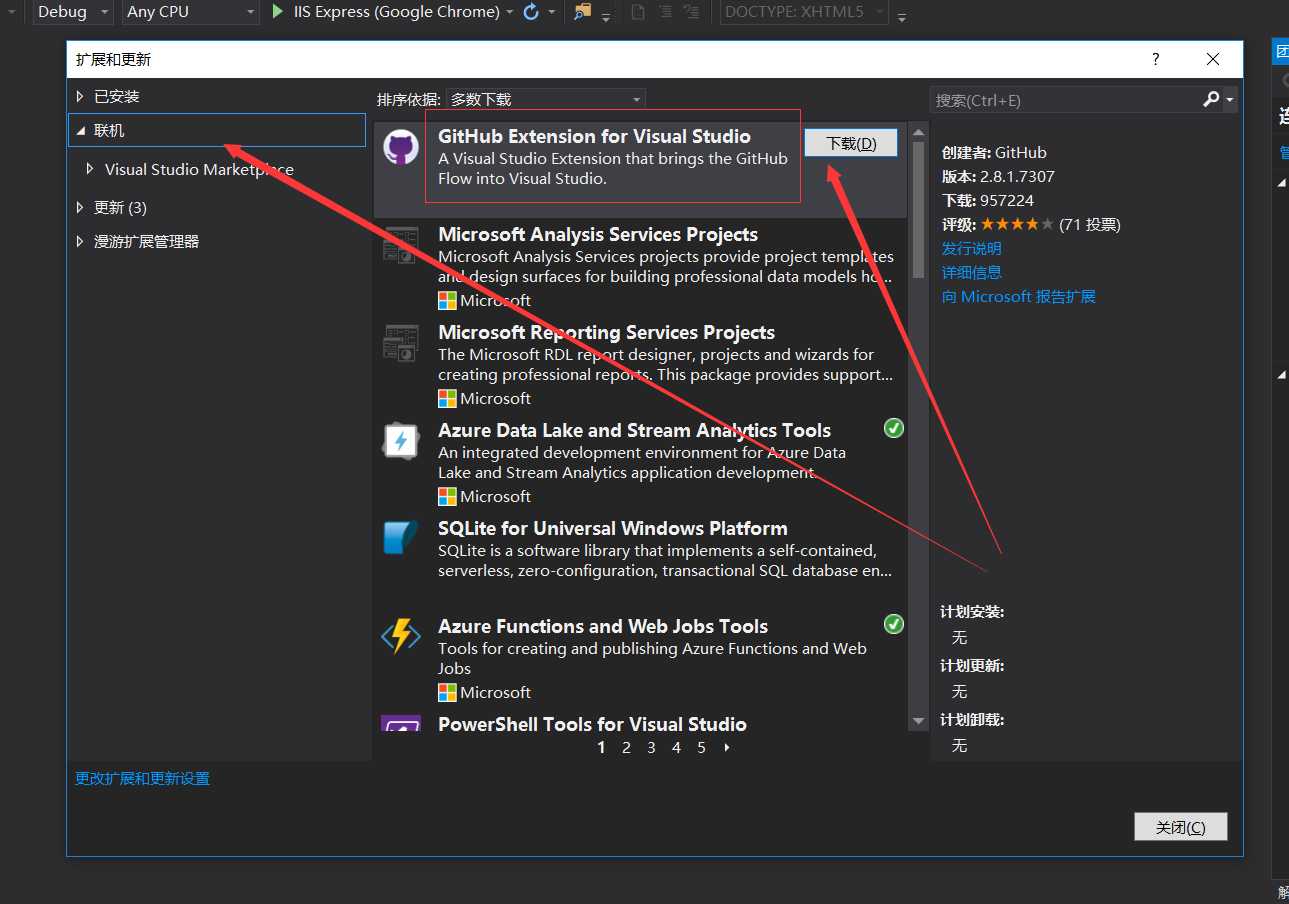Click the help question mark in dialog title

tap(1155, 59)
